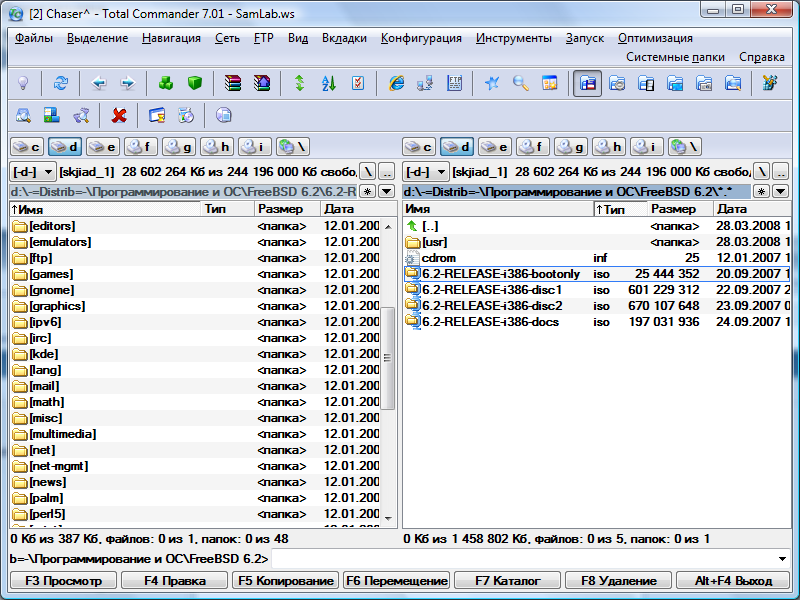Go back with the left arrow icon
This screenshot has width=800, height=600.
pos(98,83)
